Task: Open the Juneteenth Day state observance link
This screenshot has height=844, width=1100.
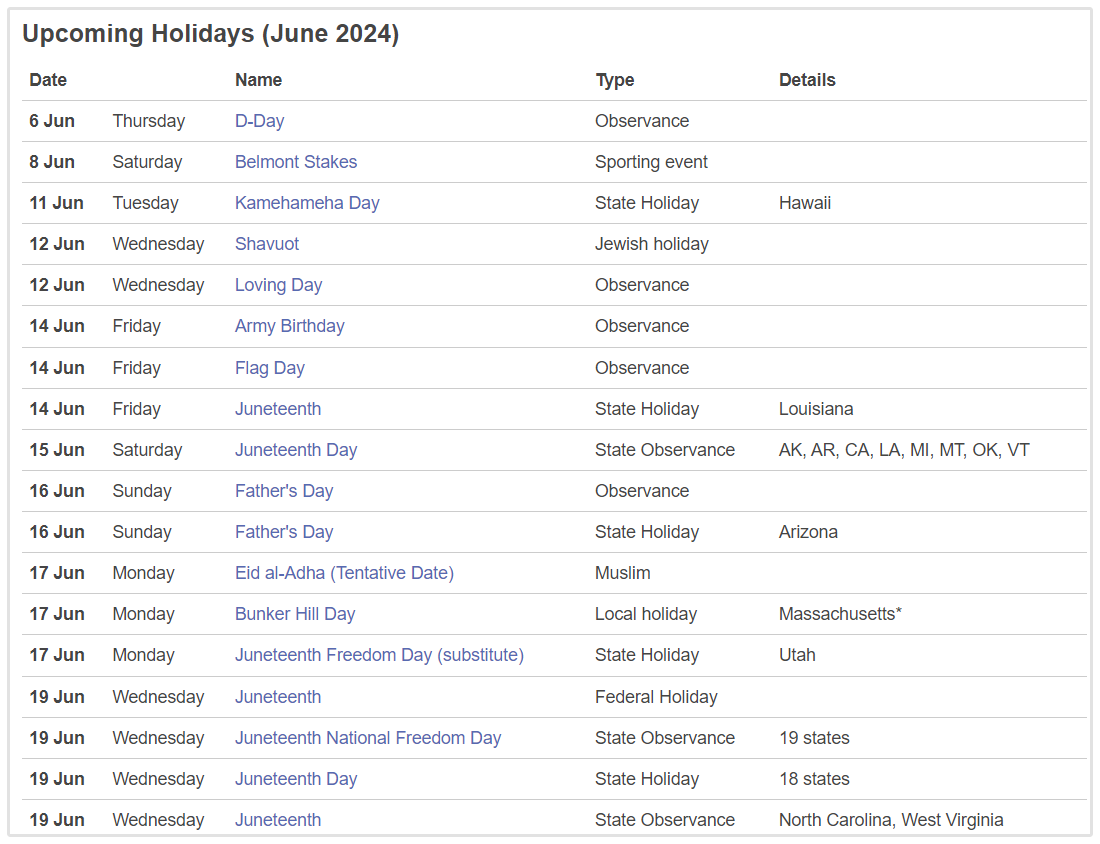Action: pyautogui.click(x=296, y=450)
